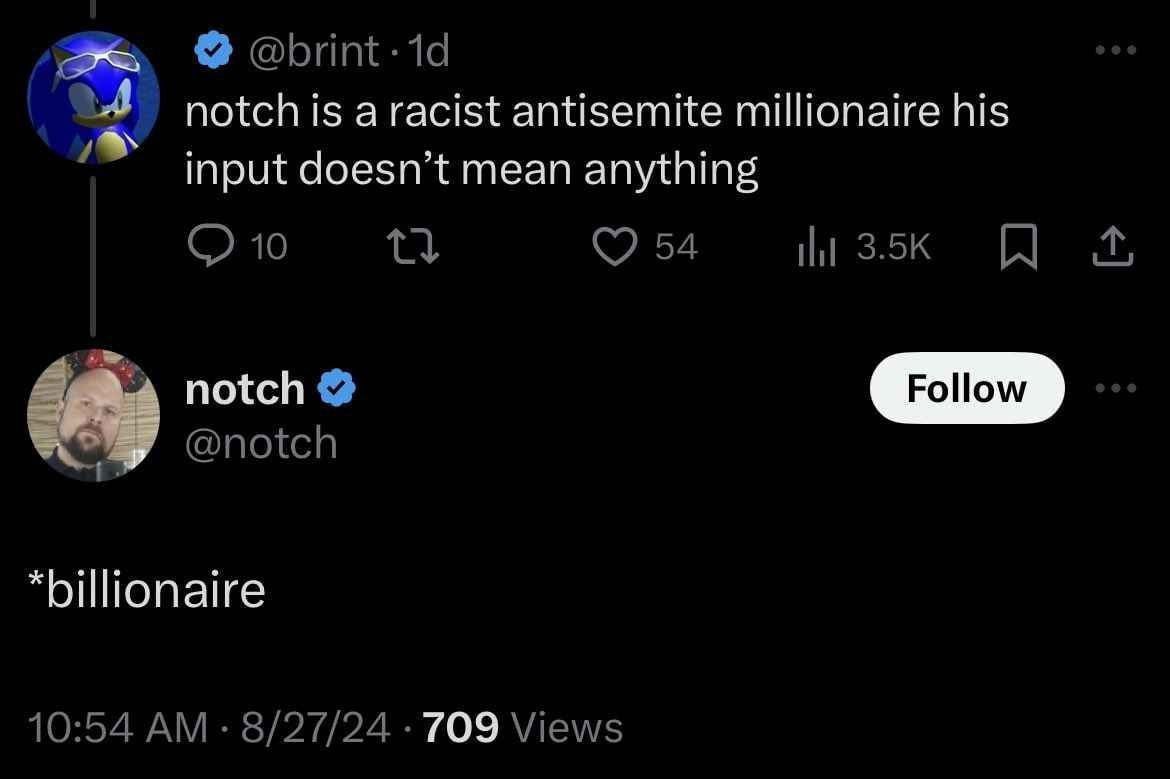Open the three-dot menu on @brint's tweet
The width and height of the screenshot is (1170, 779).
click(x=1116, y=50)
